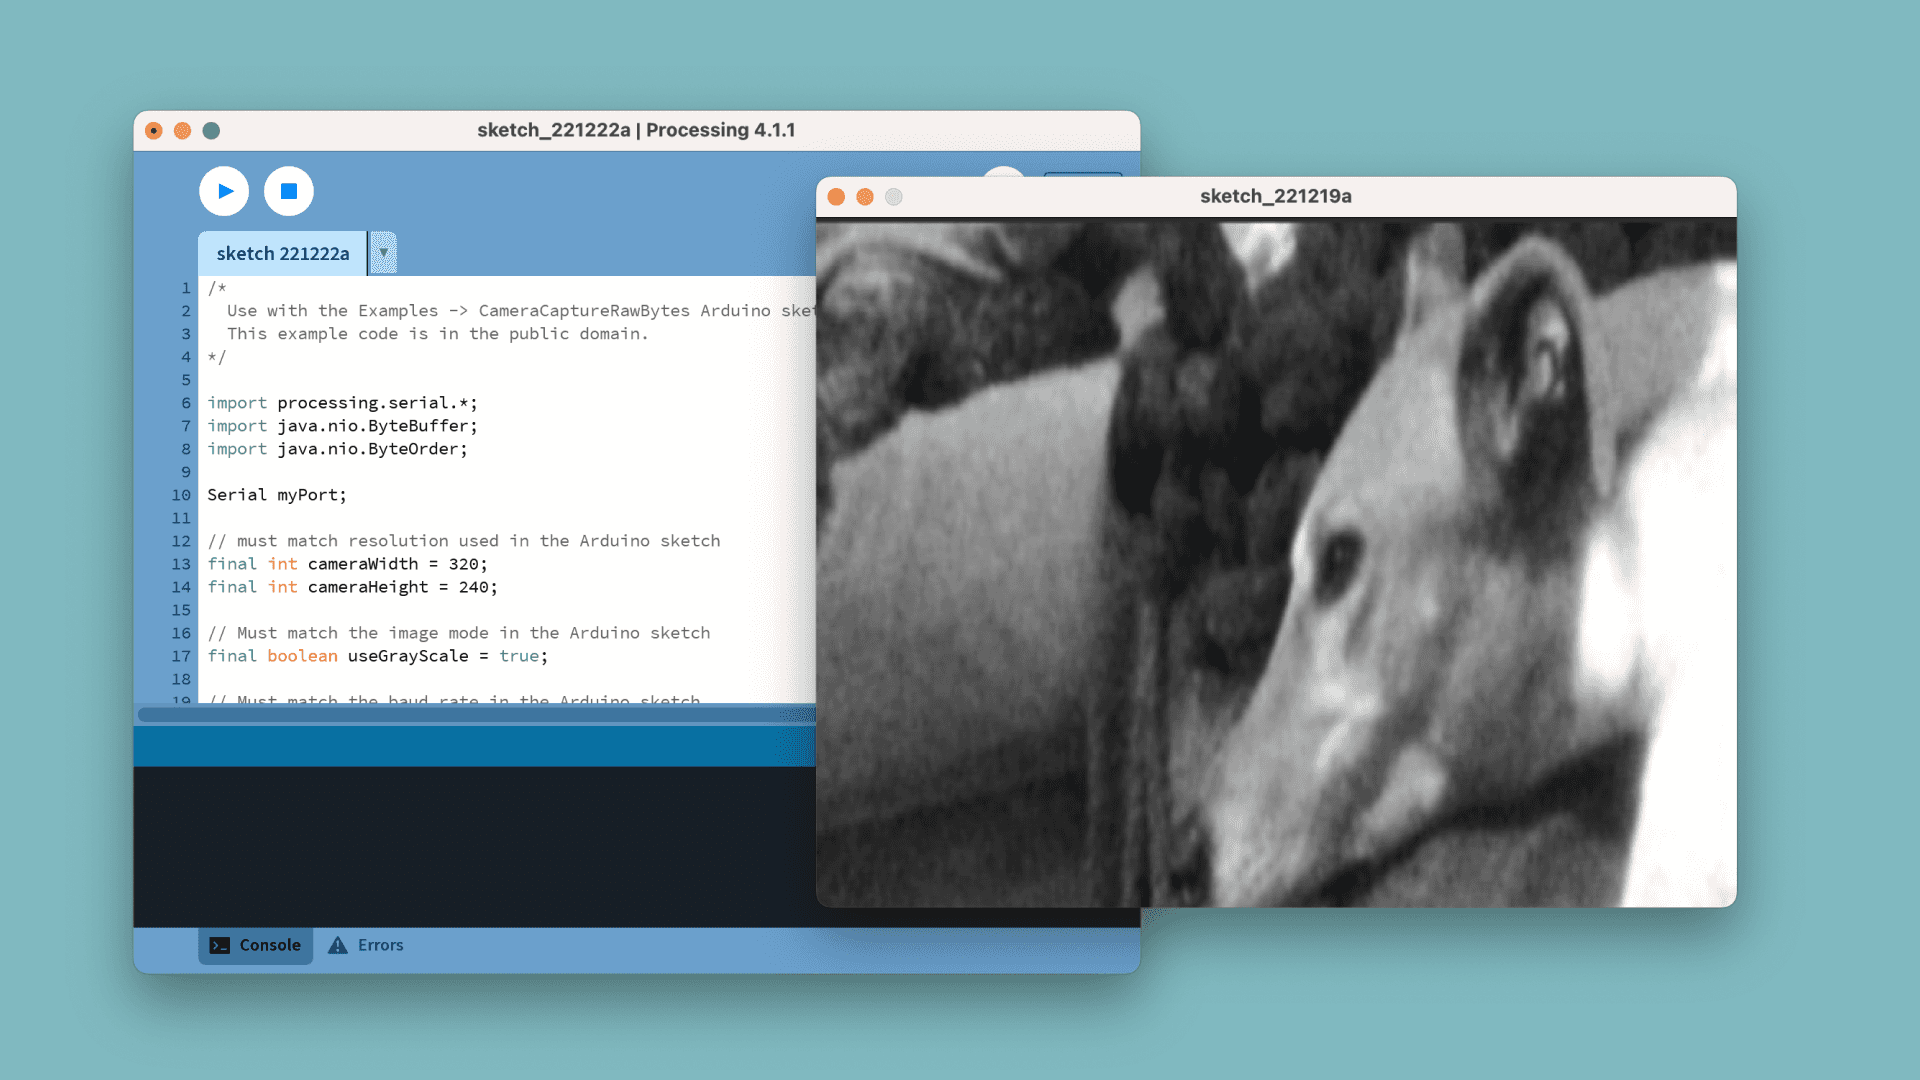Click inside the dark console output area
Screen dimensions: 1920x1080
coord(470,845)
